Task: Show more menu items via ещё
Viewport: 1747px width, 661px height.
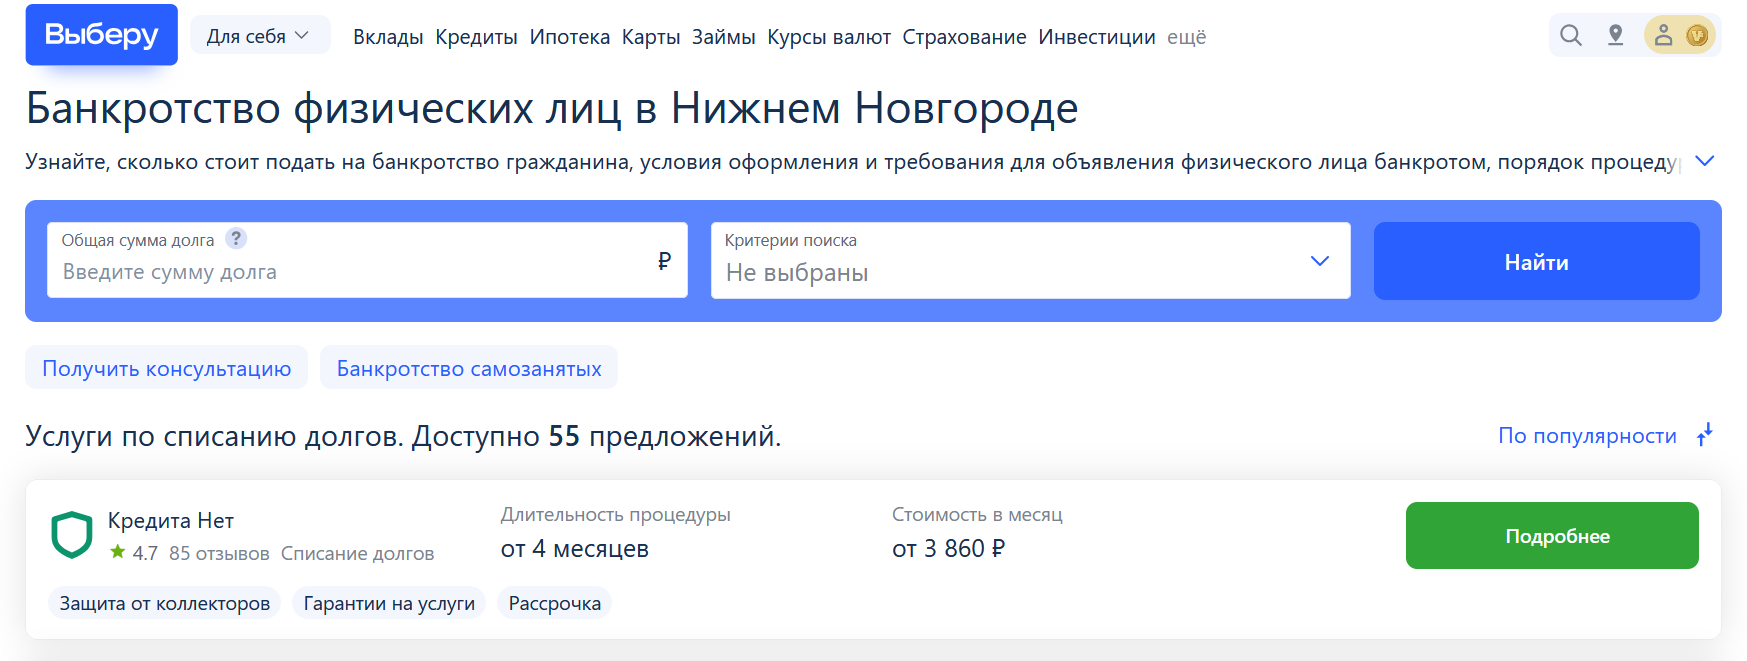Action: click(1187, 37)
